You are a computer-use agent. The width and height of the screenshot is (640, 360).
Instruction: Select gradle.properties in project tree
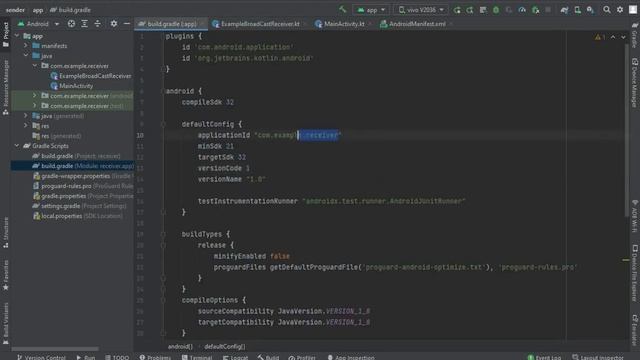click(x=82, y=196)
